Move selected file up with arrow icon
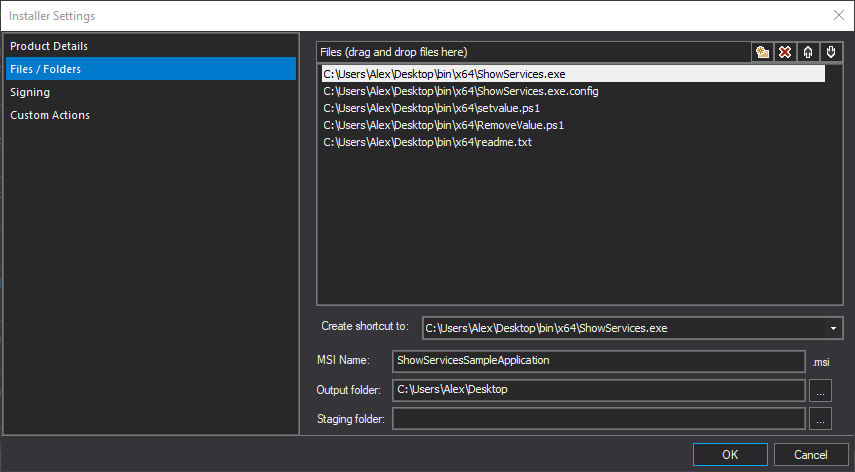This screenshot has width=855, height=472. tap(808, 52)
